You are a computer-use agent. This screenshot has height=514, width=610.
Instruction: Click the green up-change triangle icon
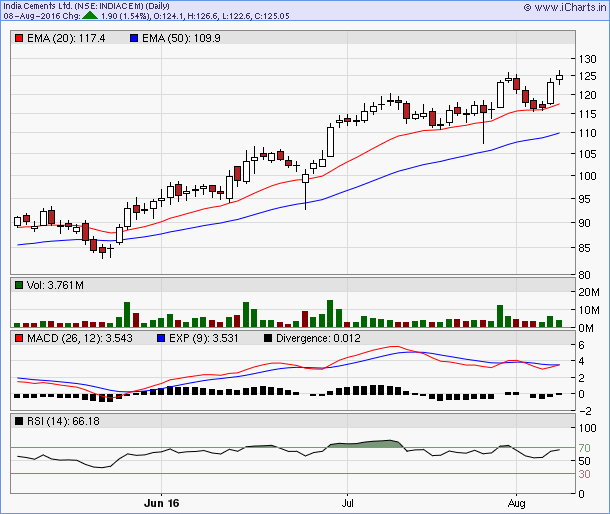(90, 16)
